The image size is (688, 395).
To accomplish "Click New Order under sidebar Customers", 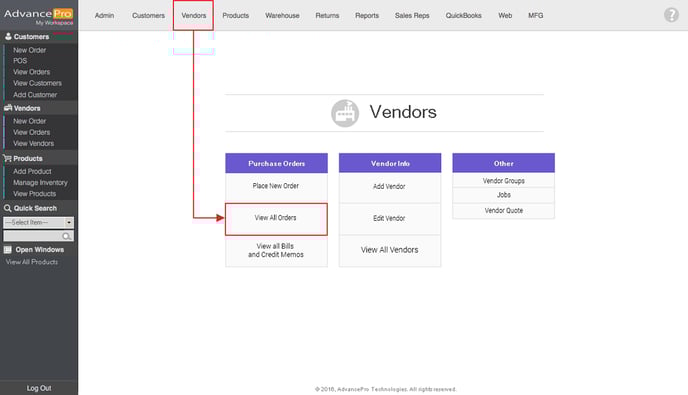I will coord(29,50).
